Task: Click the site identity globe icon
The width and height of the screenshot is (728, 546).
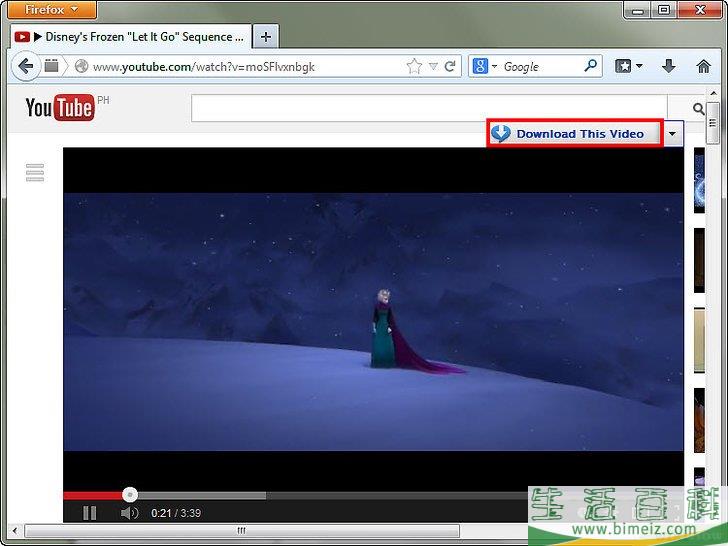Action: 82,66
